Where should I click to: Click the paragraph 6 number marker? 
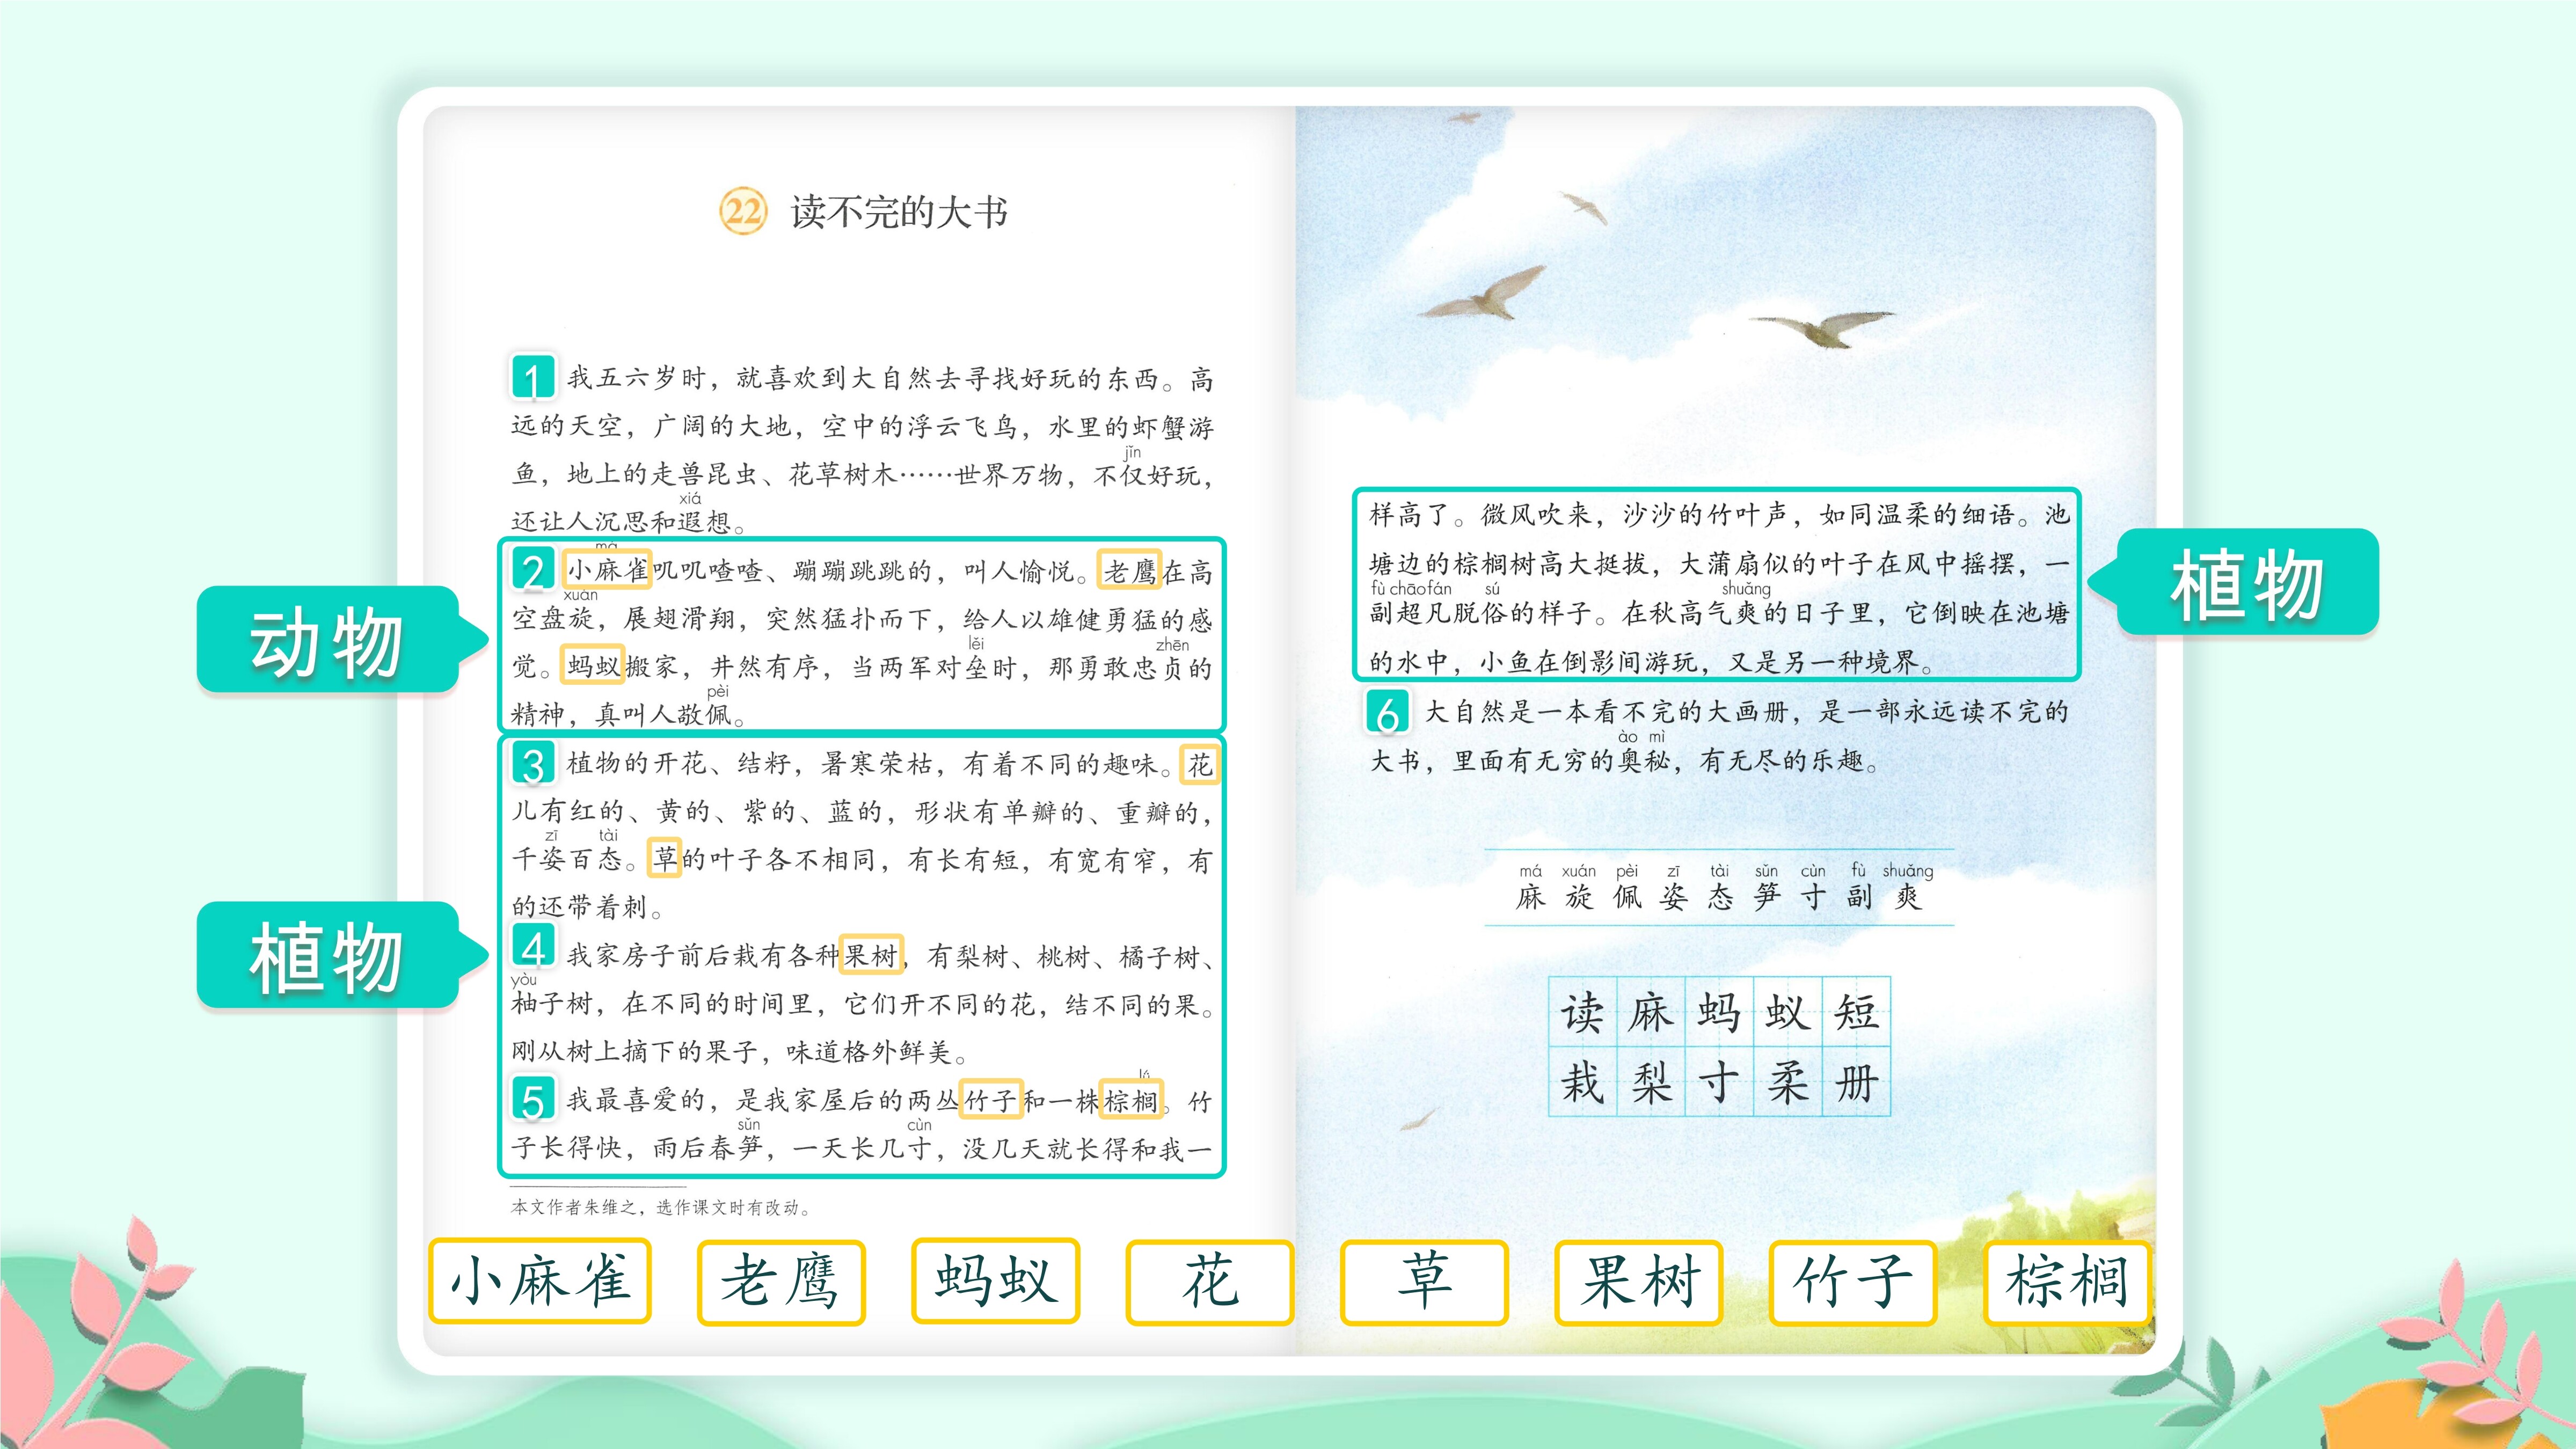pos(1388,712)
